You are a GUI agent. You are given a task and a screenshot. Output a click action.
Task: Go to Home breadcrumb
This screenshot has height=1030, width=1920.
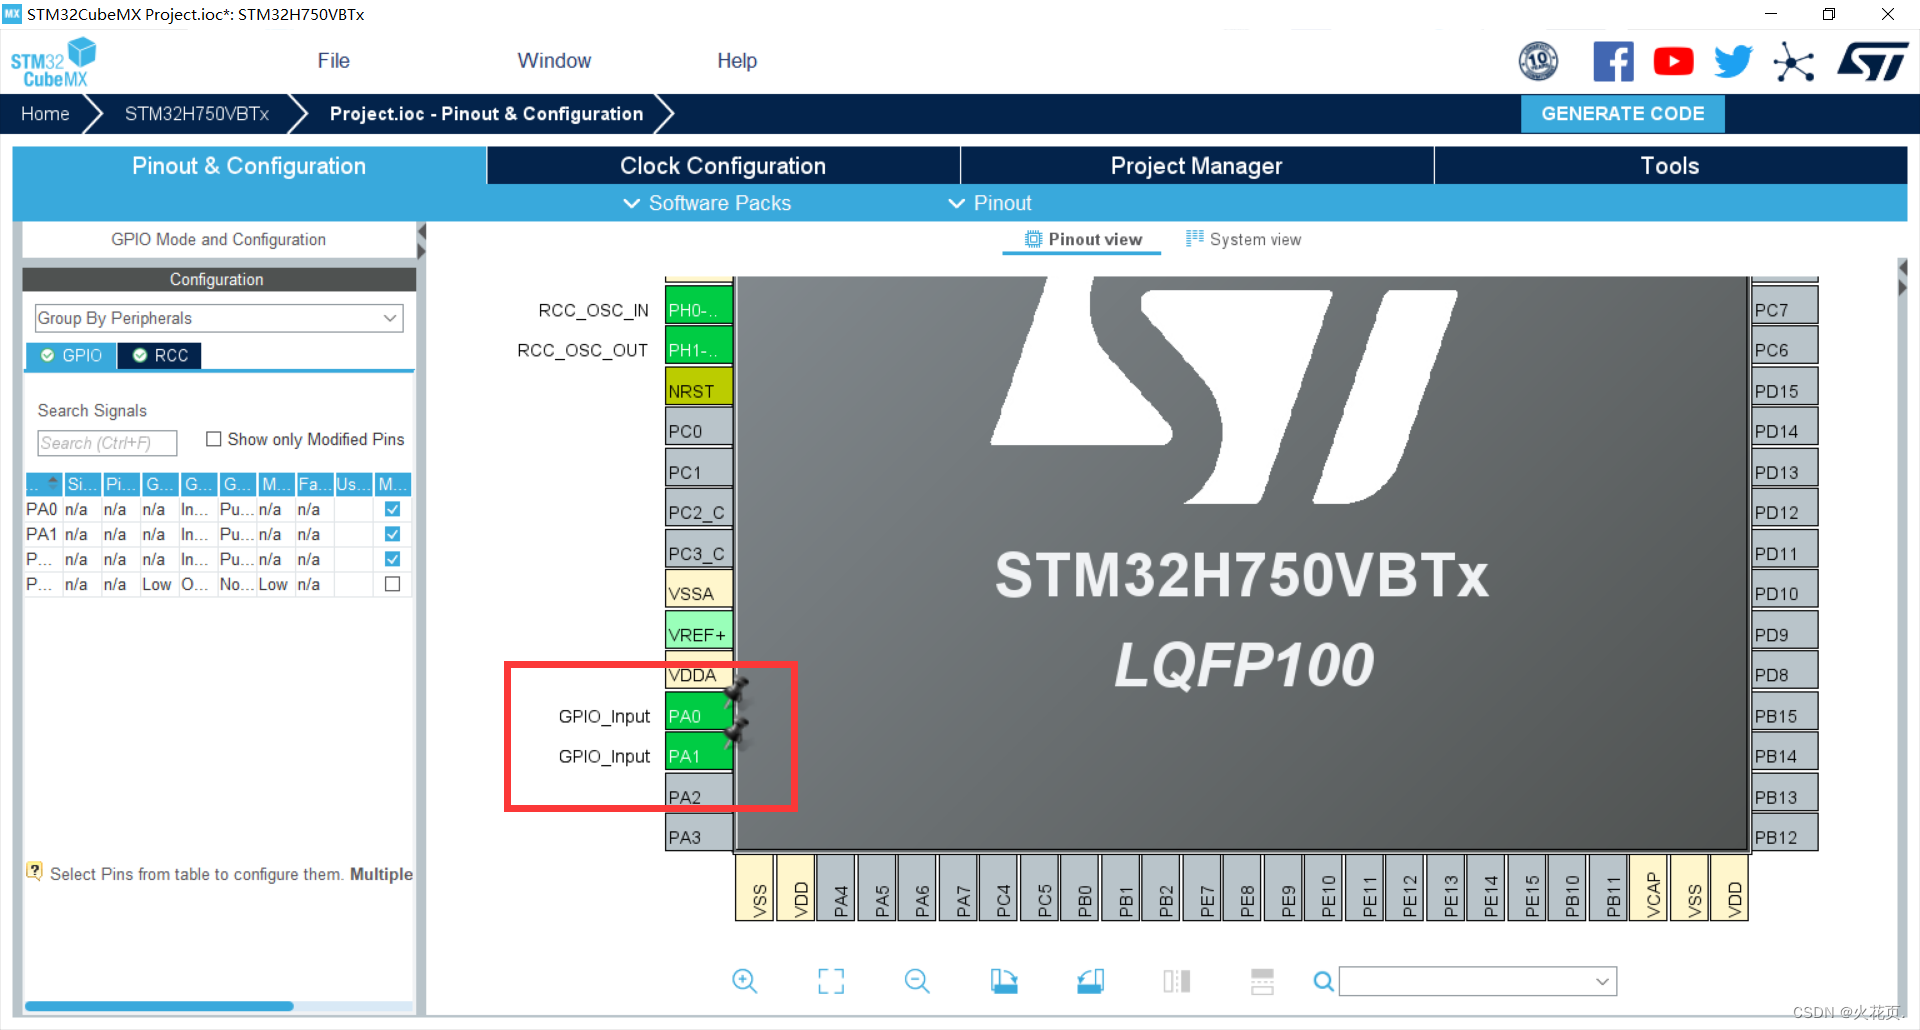coord(45,114)
